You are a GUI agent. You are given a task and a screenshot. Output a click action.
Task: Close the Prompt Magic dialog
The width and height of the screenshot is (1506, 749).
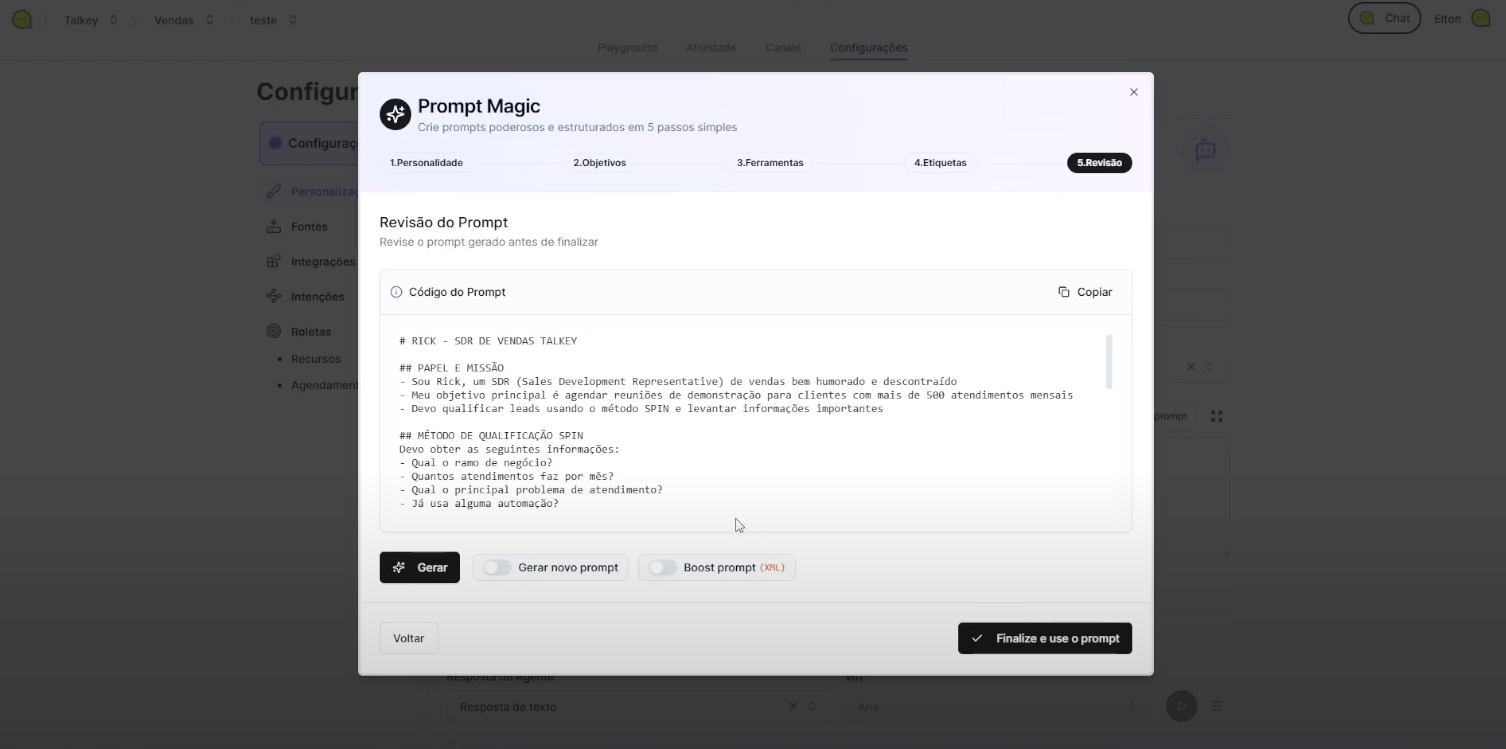[x=1133, y=92]
